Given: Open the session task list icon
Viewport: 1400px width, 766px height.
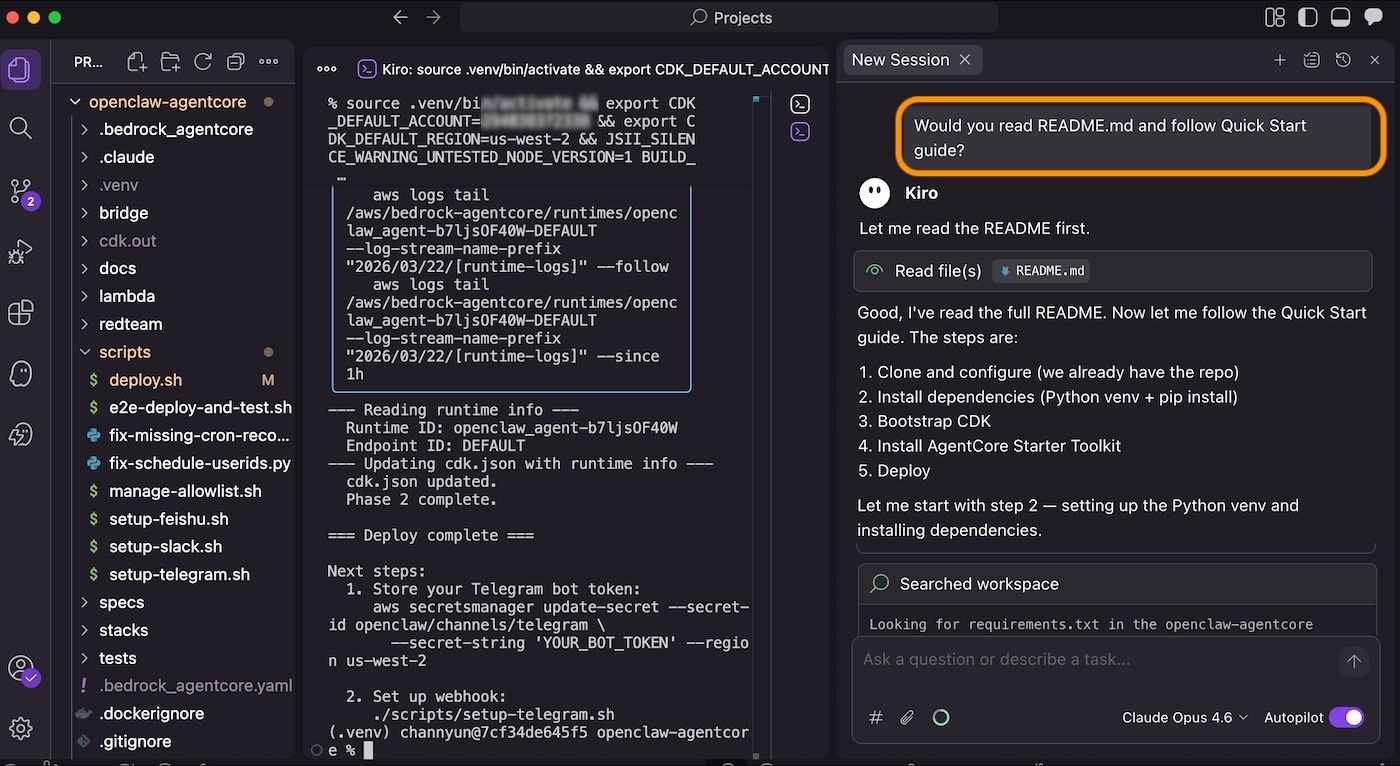Looking at the screenshot, I should click(1312, 60).
